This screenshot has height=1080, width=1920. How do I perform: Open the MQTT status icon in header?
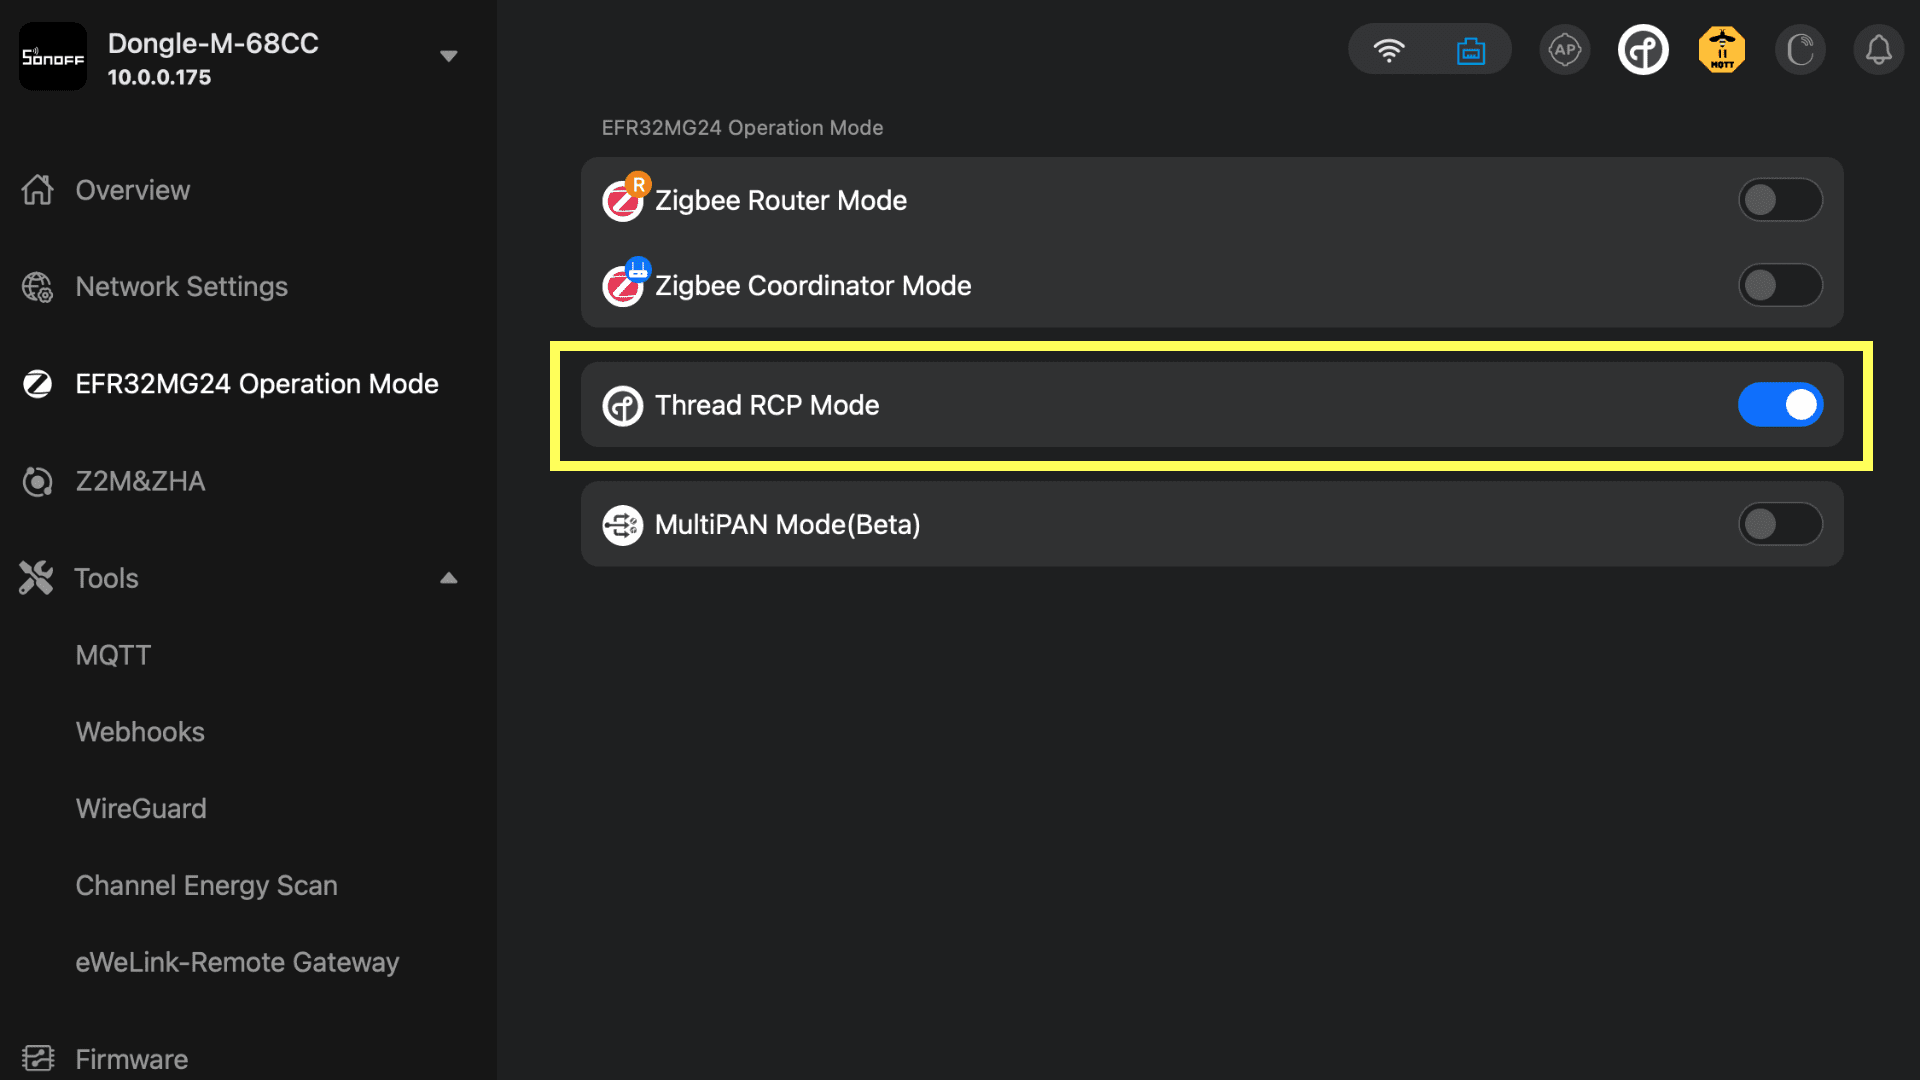click(x=1721, y=50)
